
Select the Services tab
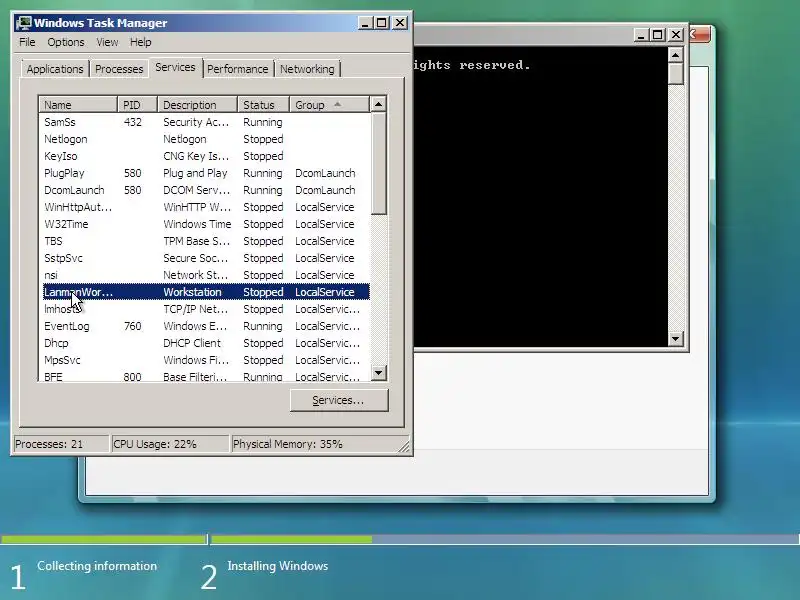coord(175,67)
